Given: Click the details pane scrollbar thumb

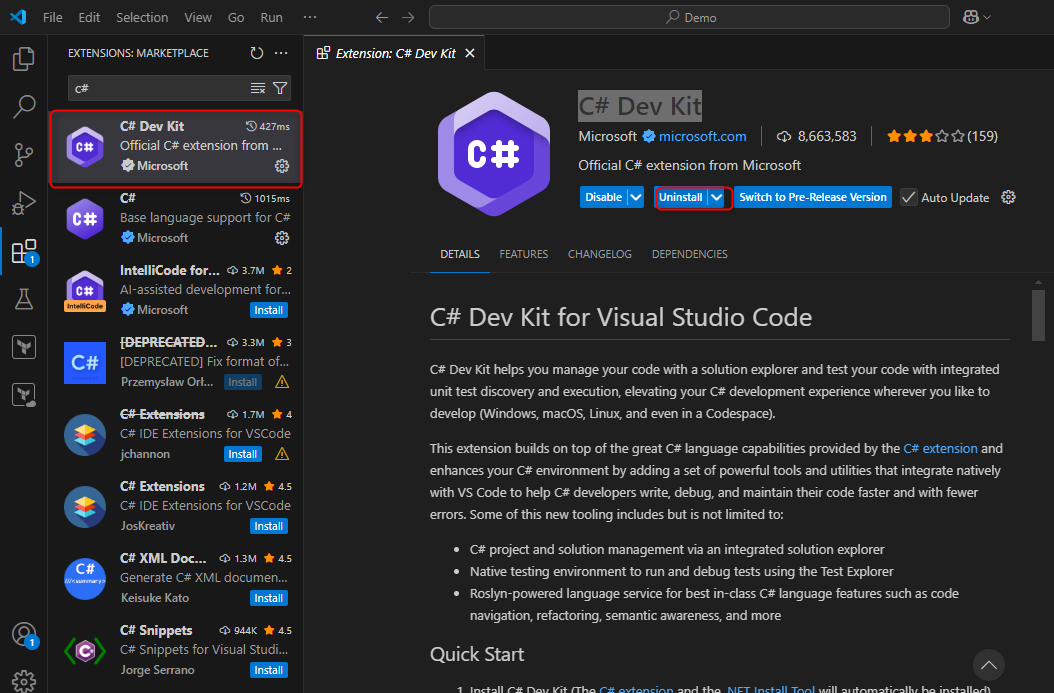Looking at the screenshot, I should pyautogui.click(x=1038, y=316).
